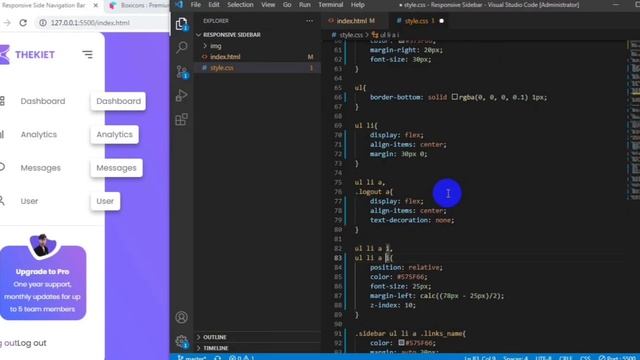Click the User sidebar link
The height and width of the screenshot is (360, 640).
[x=29, y=201]
